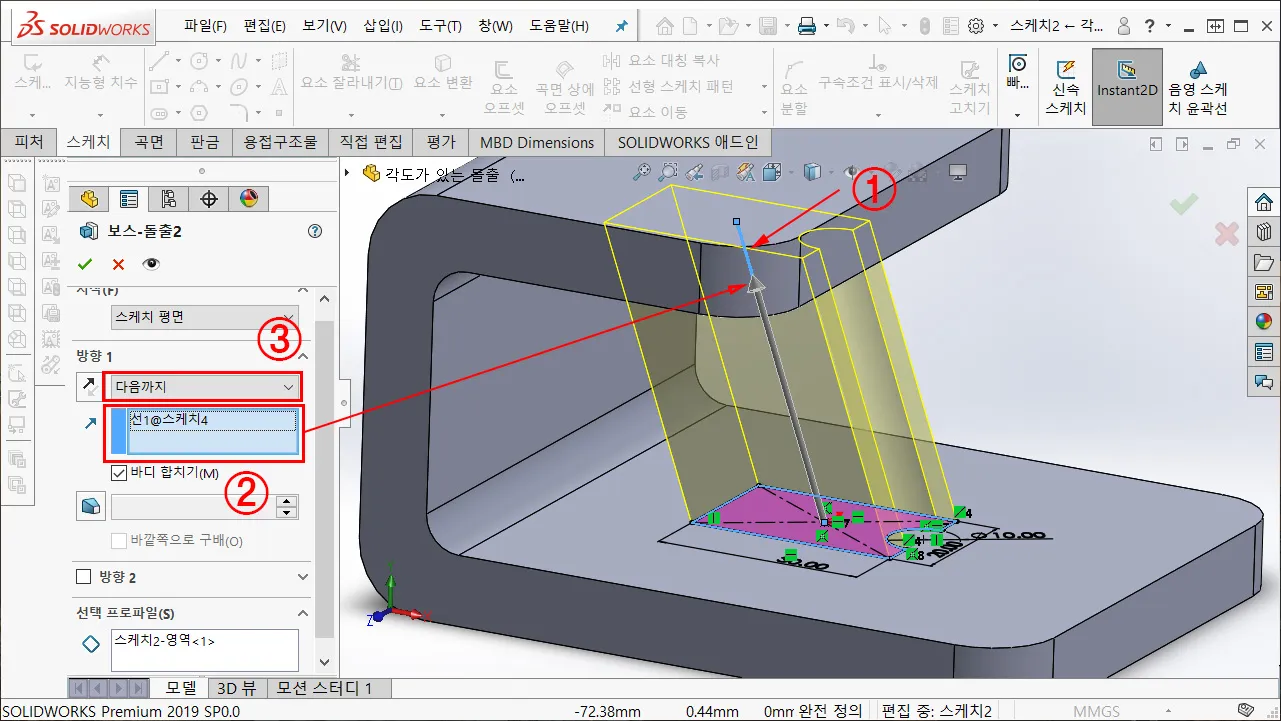The image size is (1281, 721).
Task: Open the 다음까지 end condition dropdown
Action: pyautogui.click(x=206, y=387)
